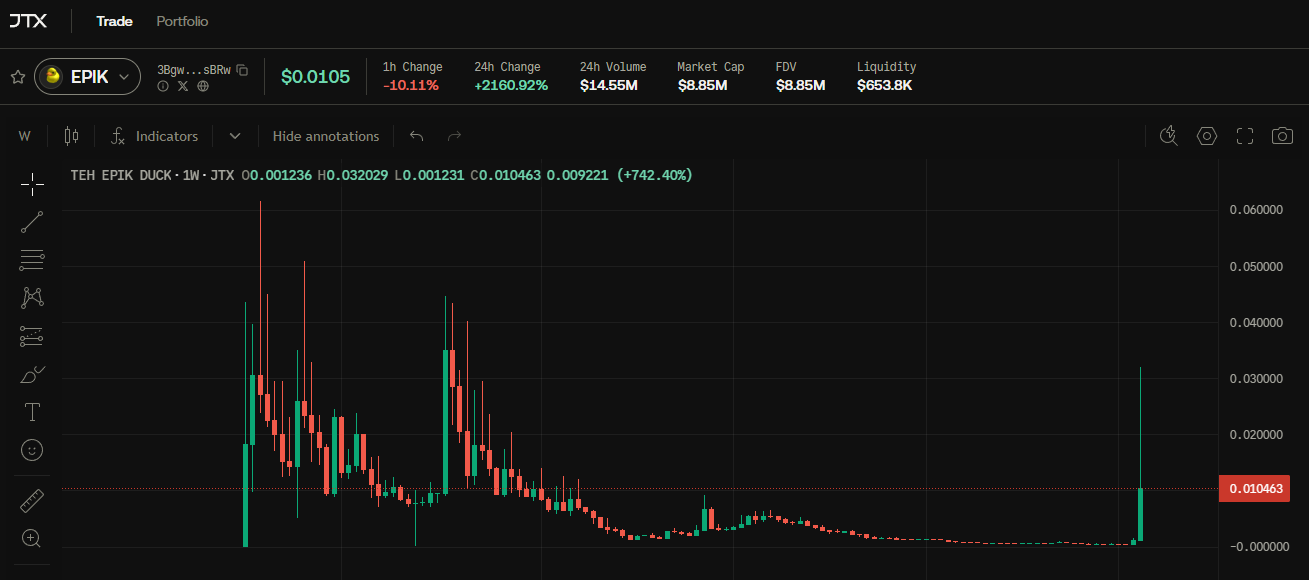Select the Fibonacci retracement tool

(x=32, y=260)
